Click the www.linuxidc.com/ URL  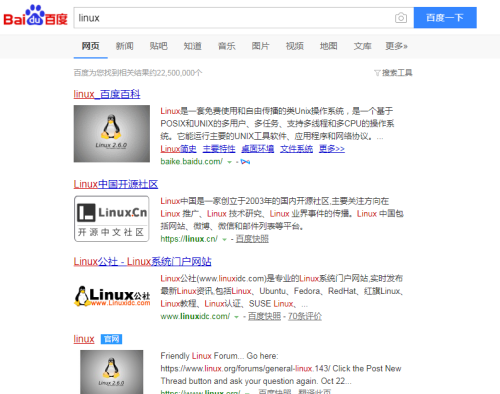pos(195,316)
